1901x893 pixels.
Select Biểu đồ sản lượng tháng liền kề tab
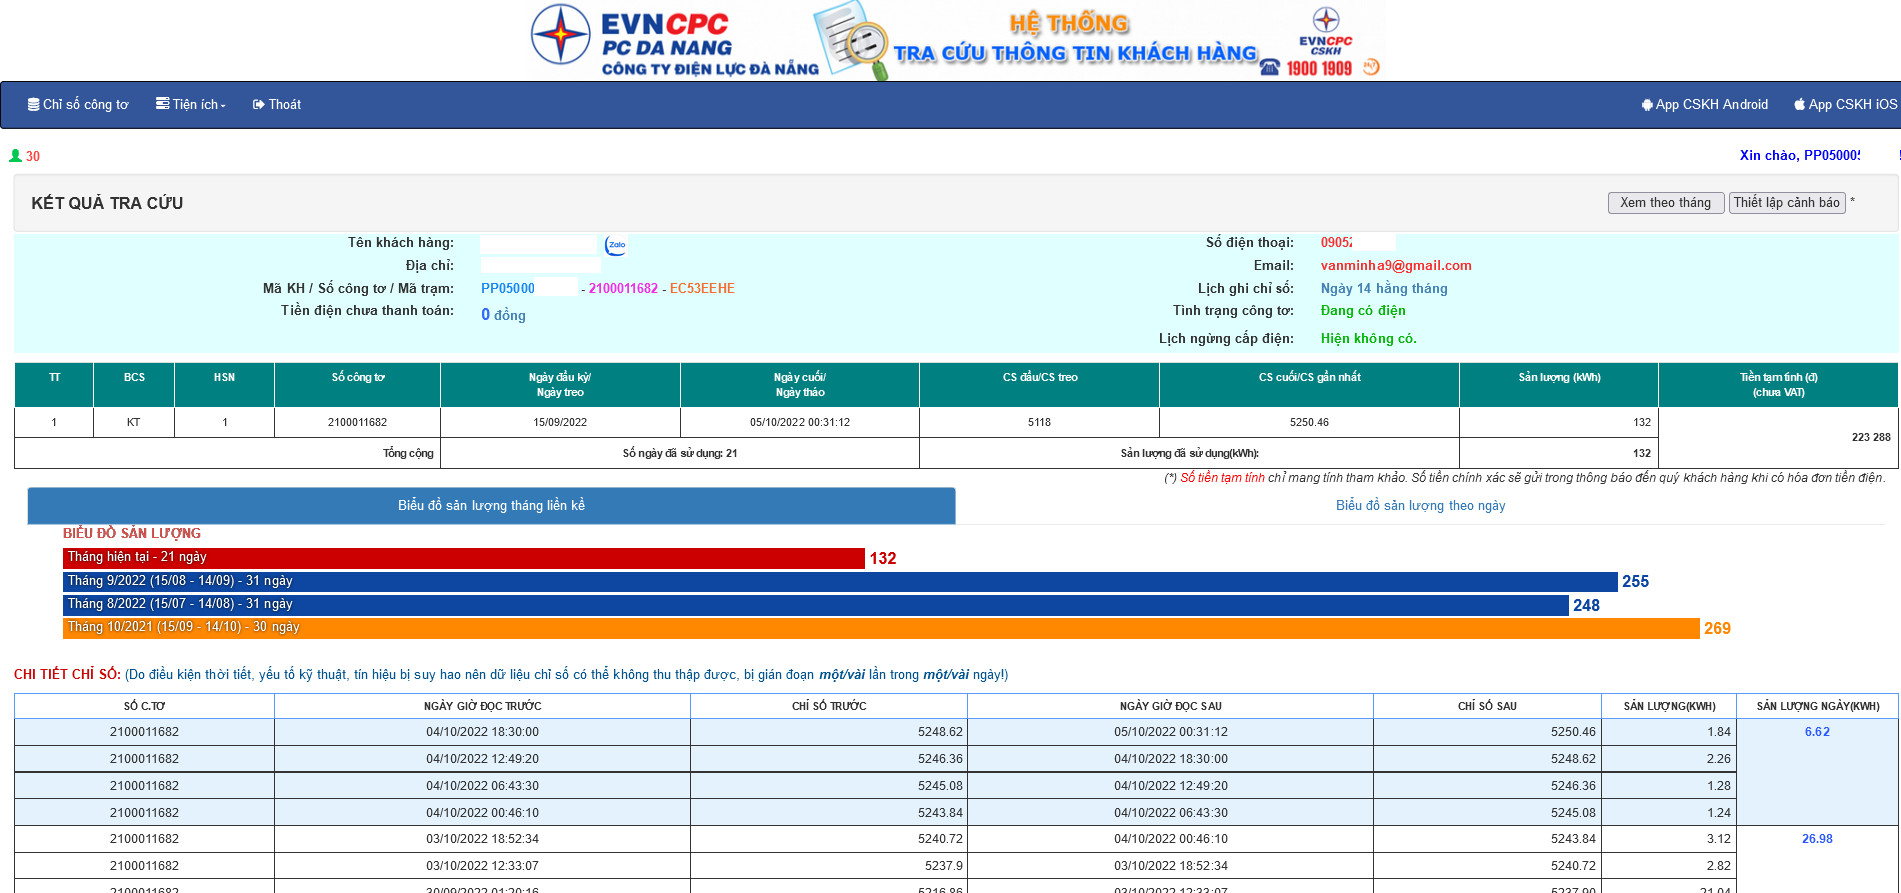(491, 506)
